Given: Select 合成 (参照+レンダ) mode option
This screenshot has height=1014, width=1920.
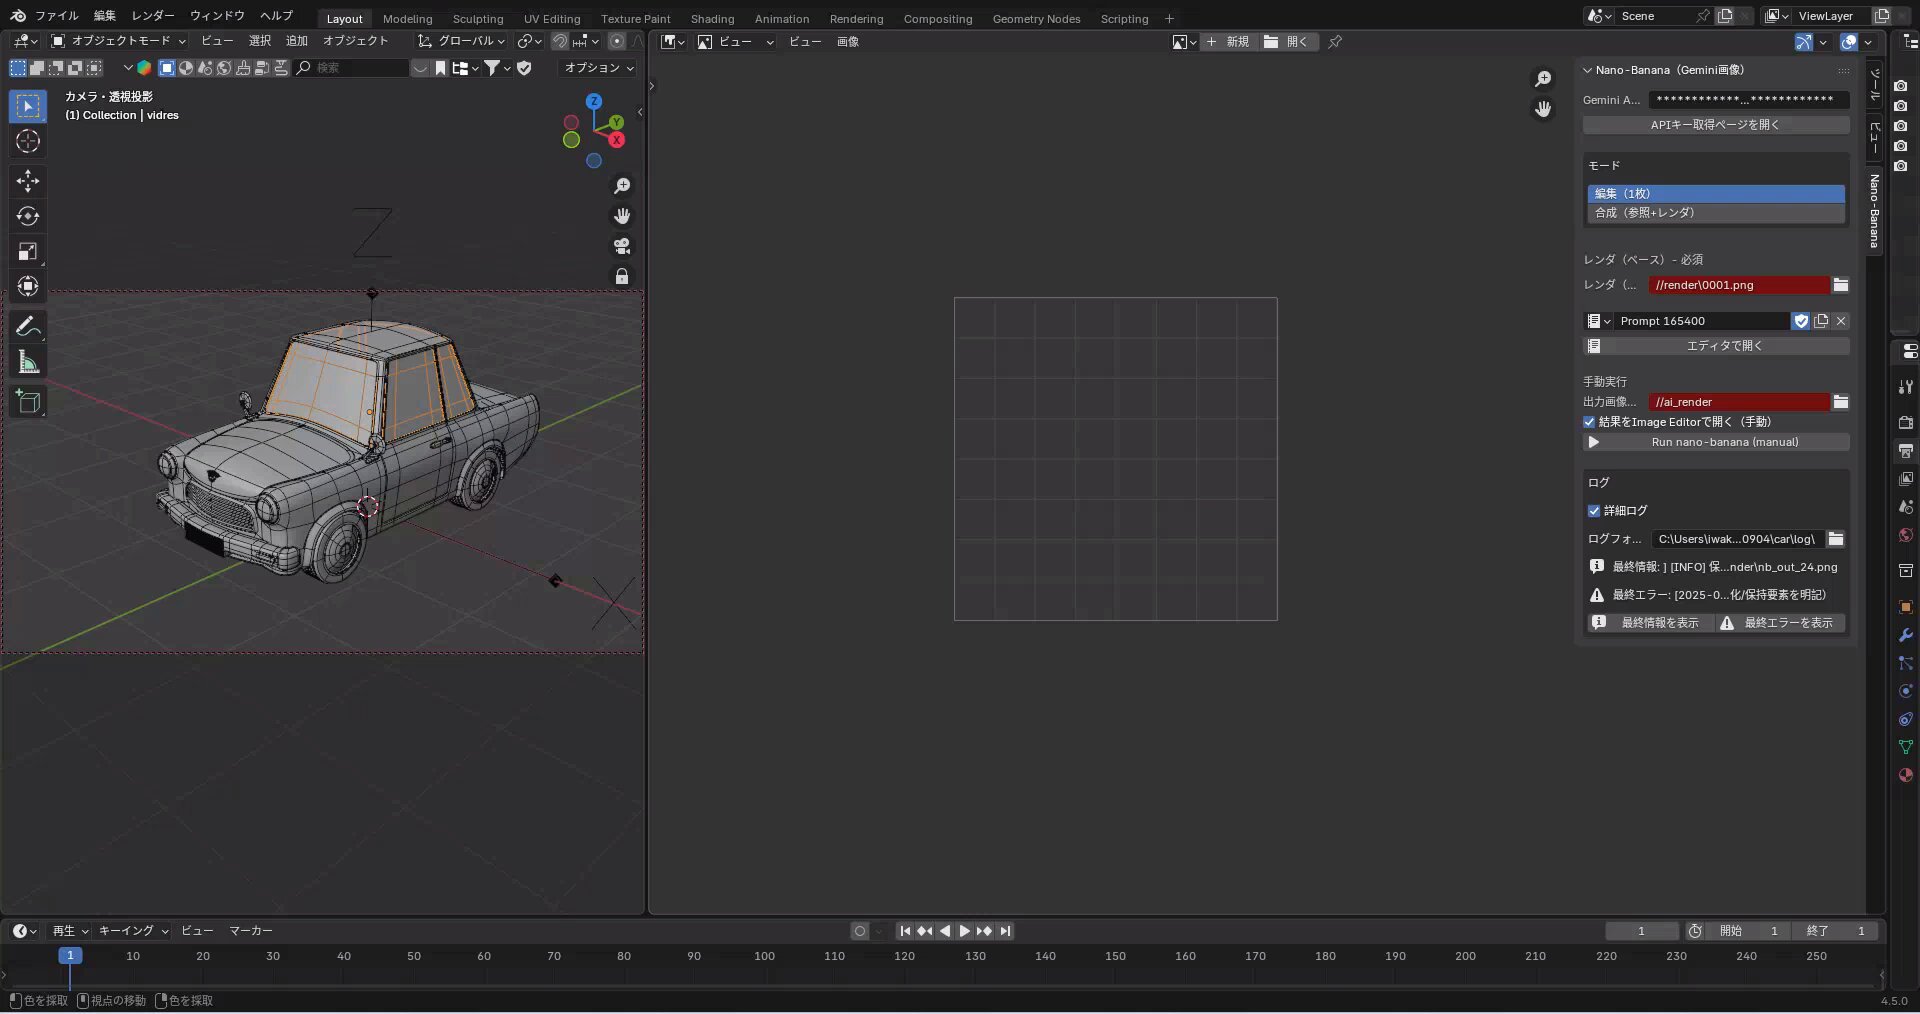Looking at the screenshot, I should coord(1716,213).
